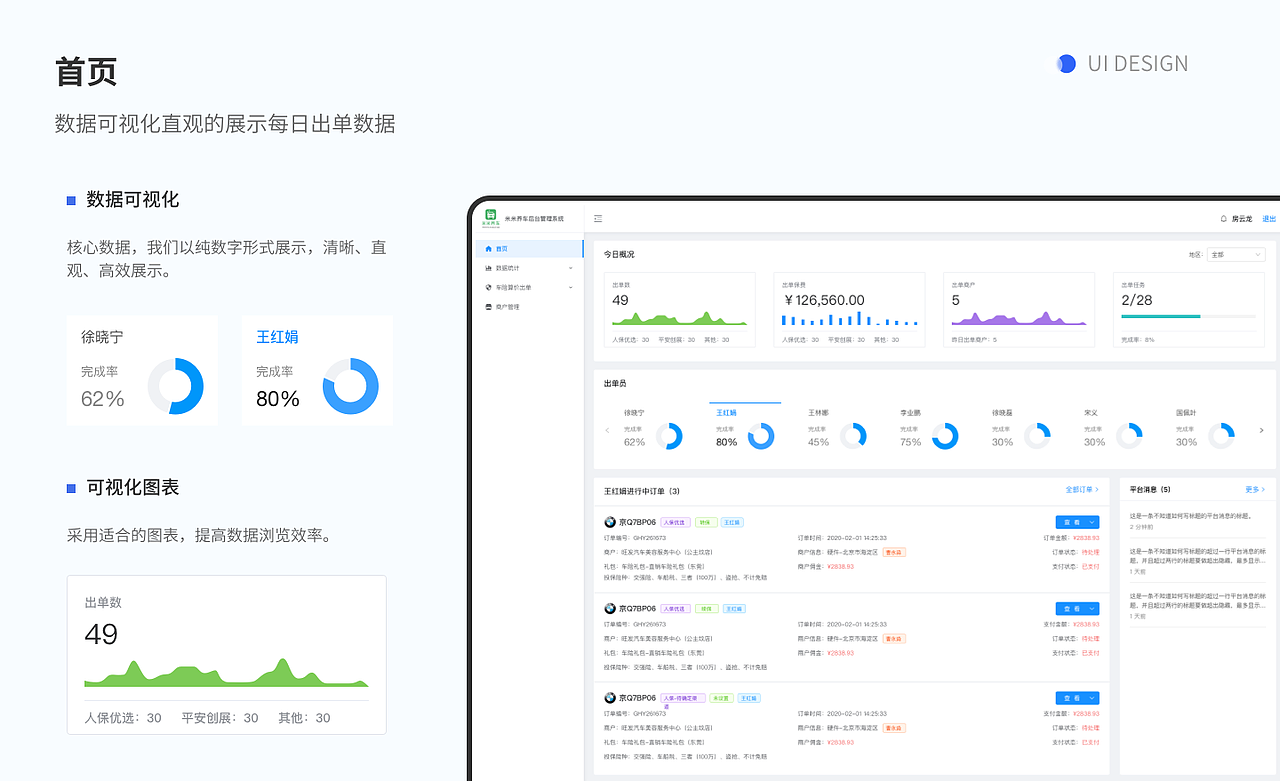The image size is (1280, 781).
Task: Click 宋义's 30% donut chart
Action: 1129,436
